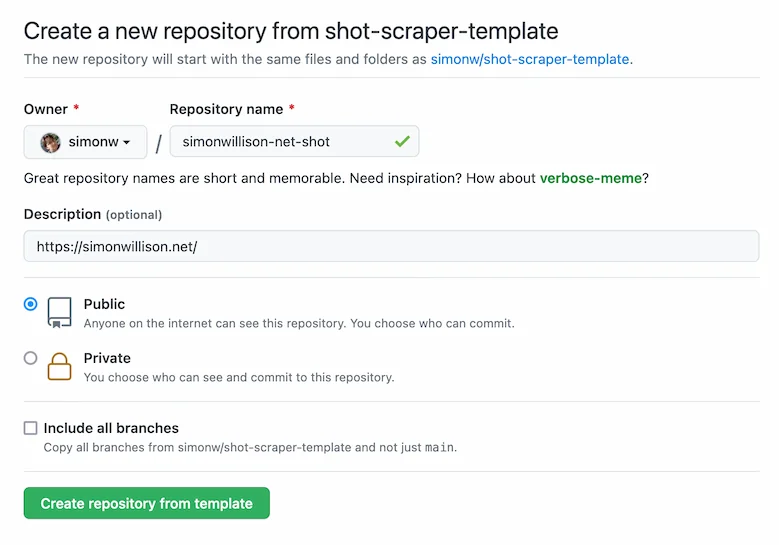Enable the Include all branches checkbox
This screenshot has height=545, width=779.
pos(31,428)
